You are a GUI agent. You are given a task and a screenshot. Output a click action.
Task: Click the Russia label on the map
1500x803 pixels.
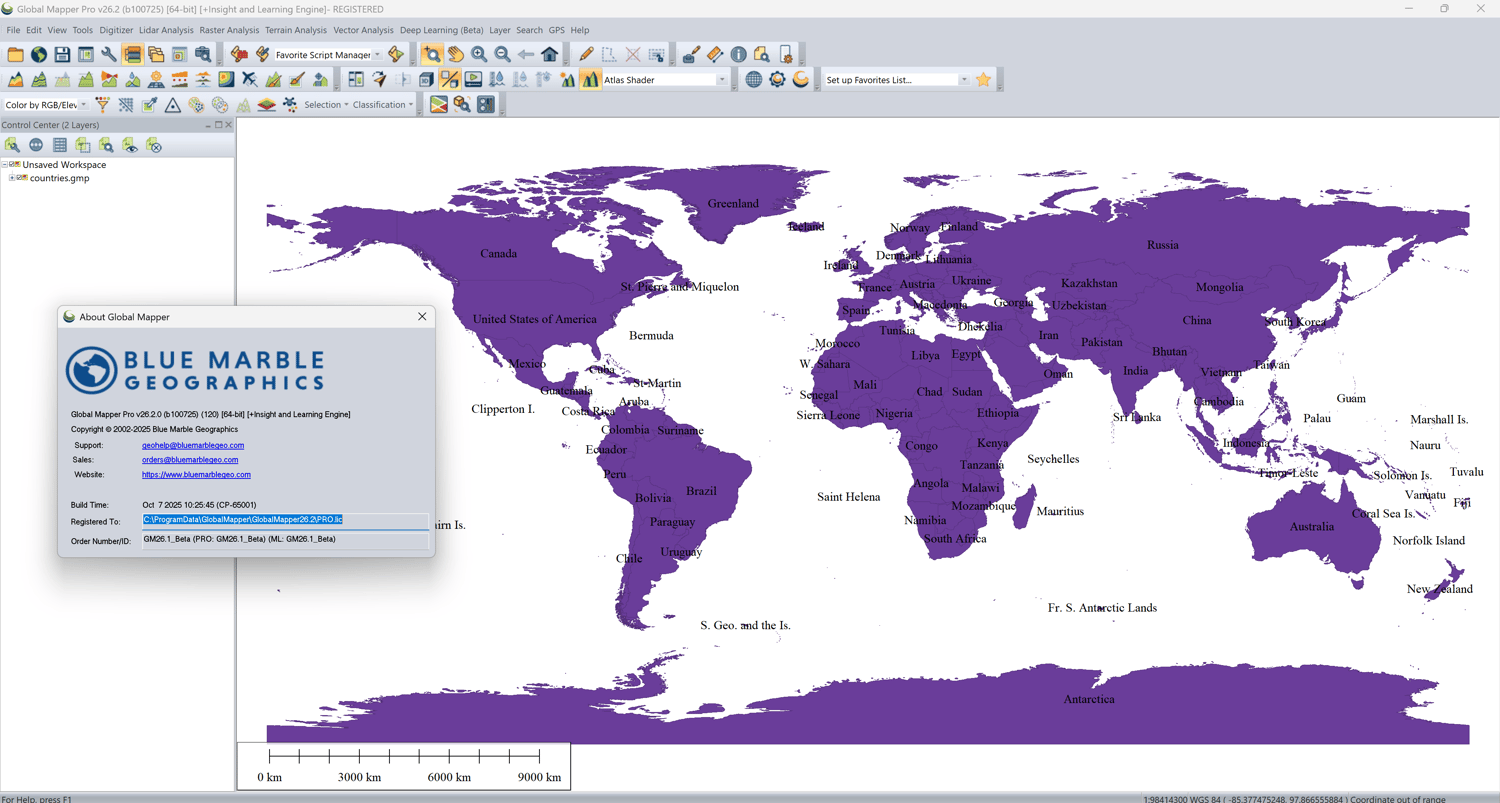point(1163,245)
